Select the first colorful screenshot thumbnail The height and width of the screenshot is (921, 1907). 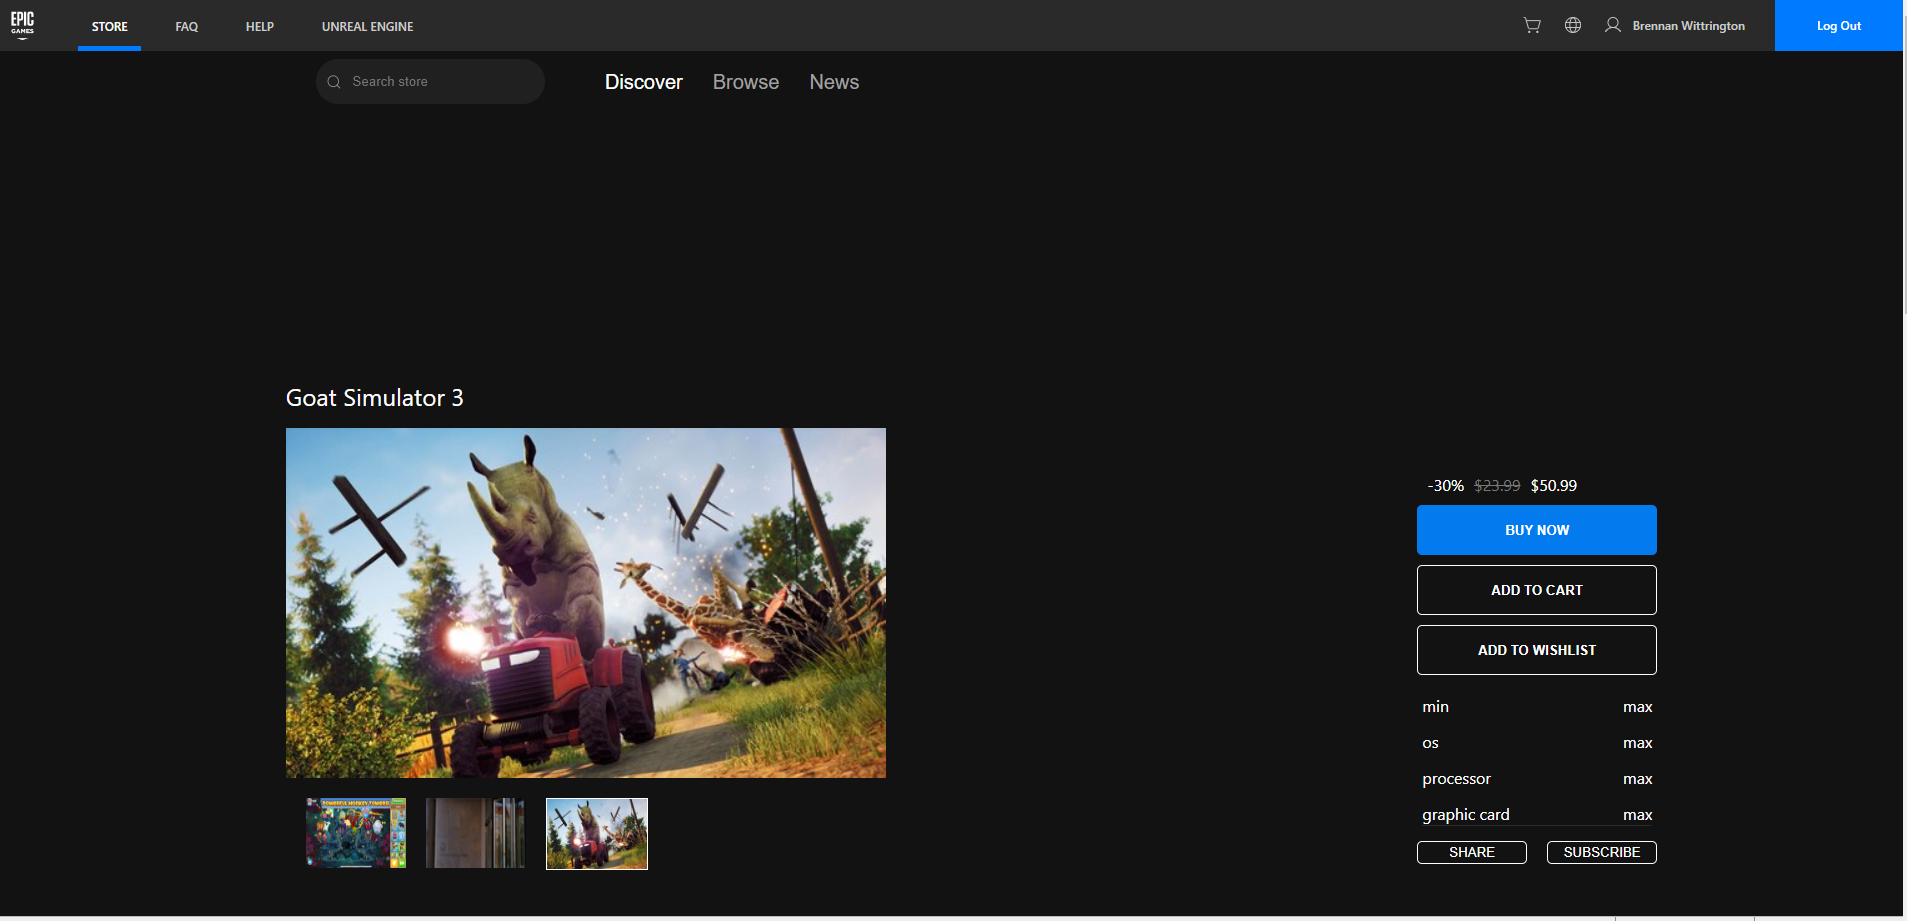click(356, 833)
